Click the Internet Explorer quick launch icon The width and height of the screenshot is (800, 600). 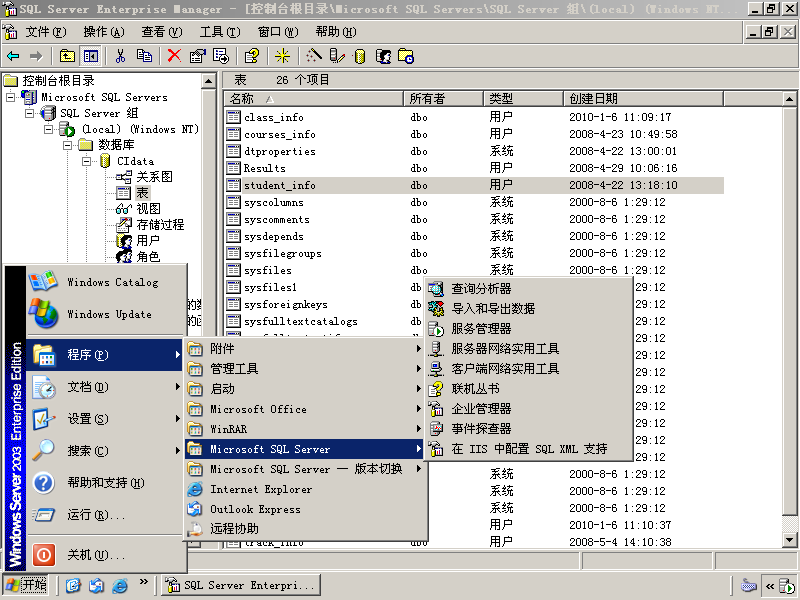tap(120, 585)
